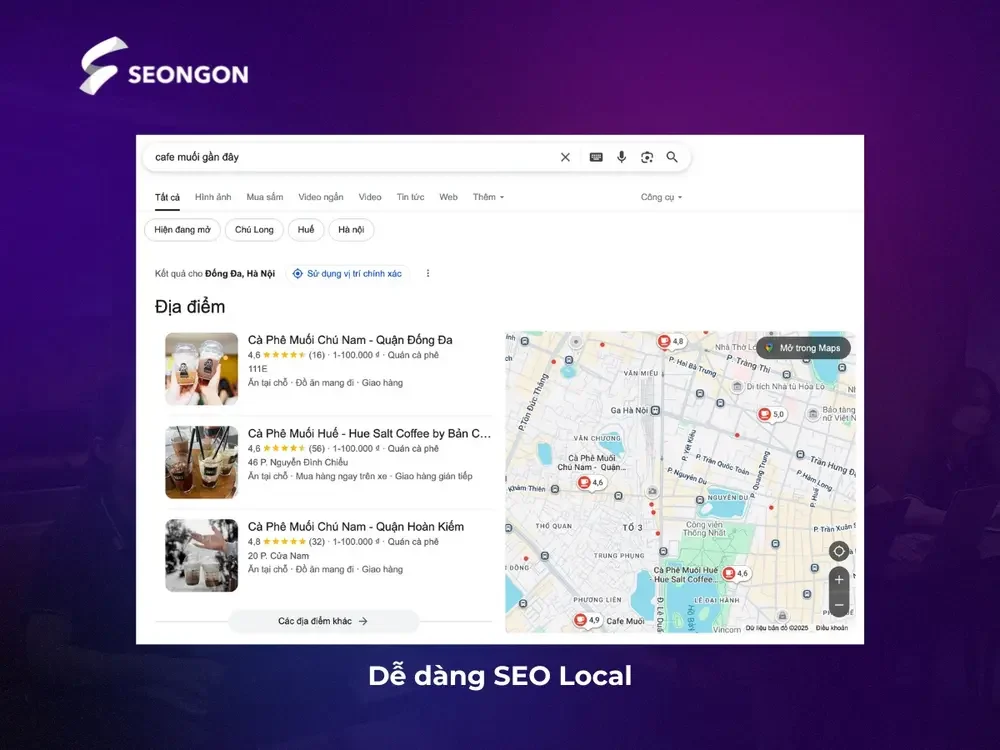Click the Địa điểm heading

[x=190, y=307]
